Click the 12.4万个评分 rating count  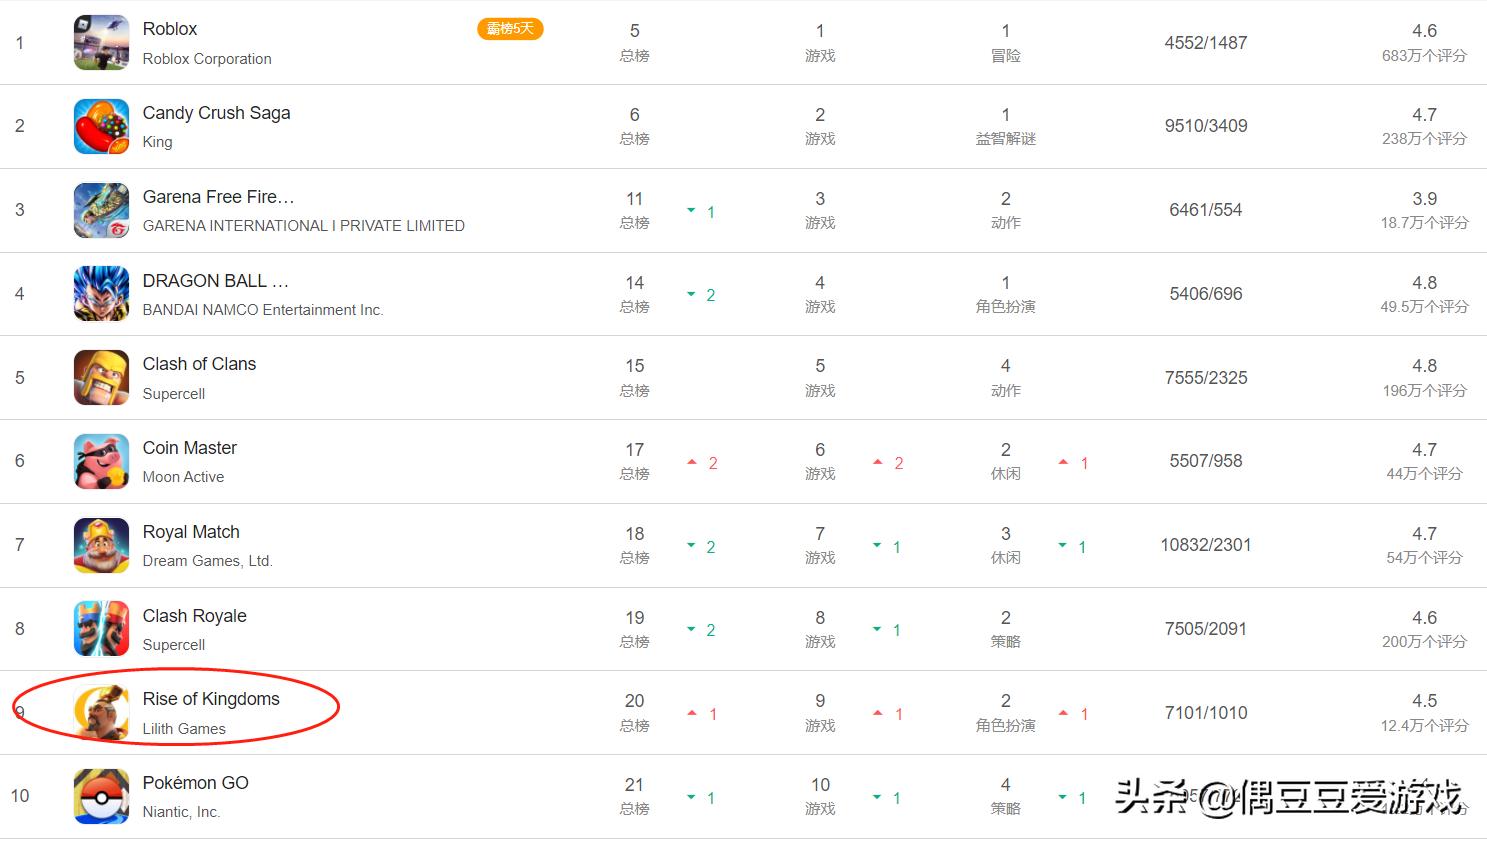pyautogui.click(x=1425, y=726)
